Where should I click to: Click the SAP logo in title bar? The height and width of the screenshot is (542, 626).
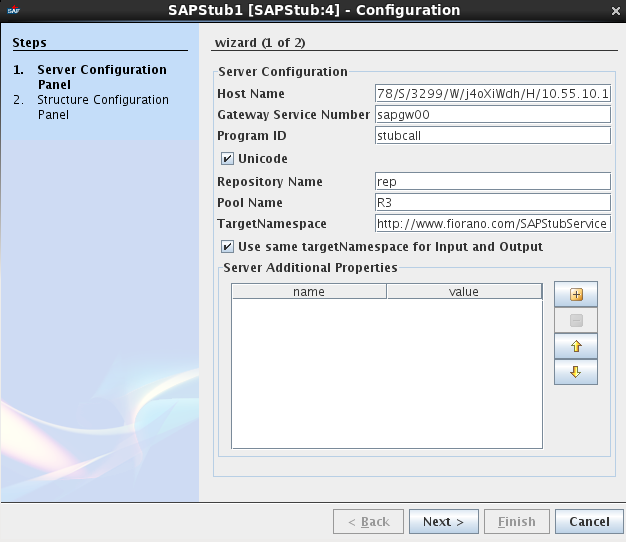click(x=14, y=10)
